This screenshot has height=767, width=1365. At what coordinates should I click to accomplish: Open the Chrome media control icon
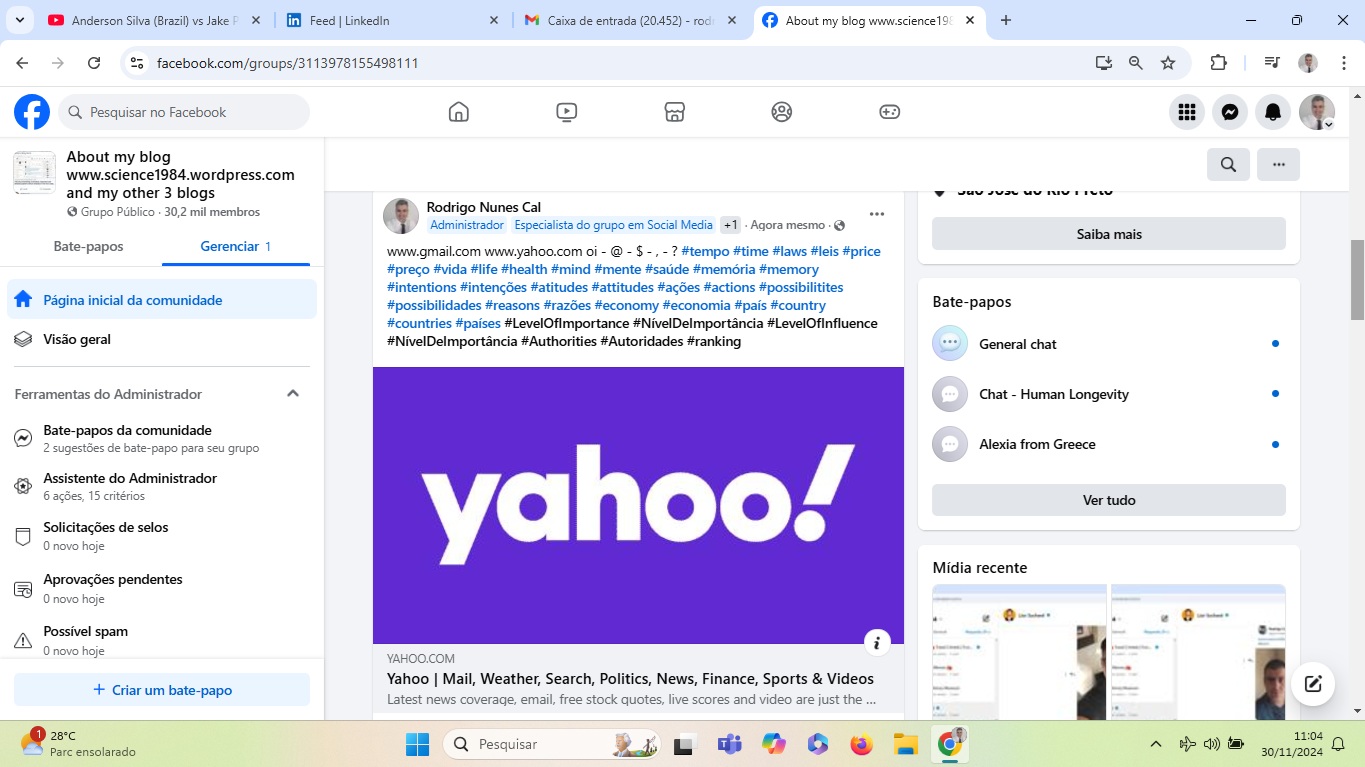[1271, 63]
